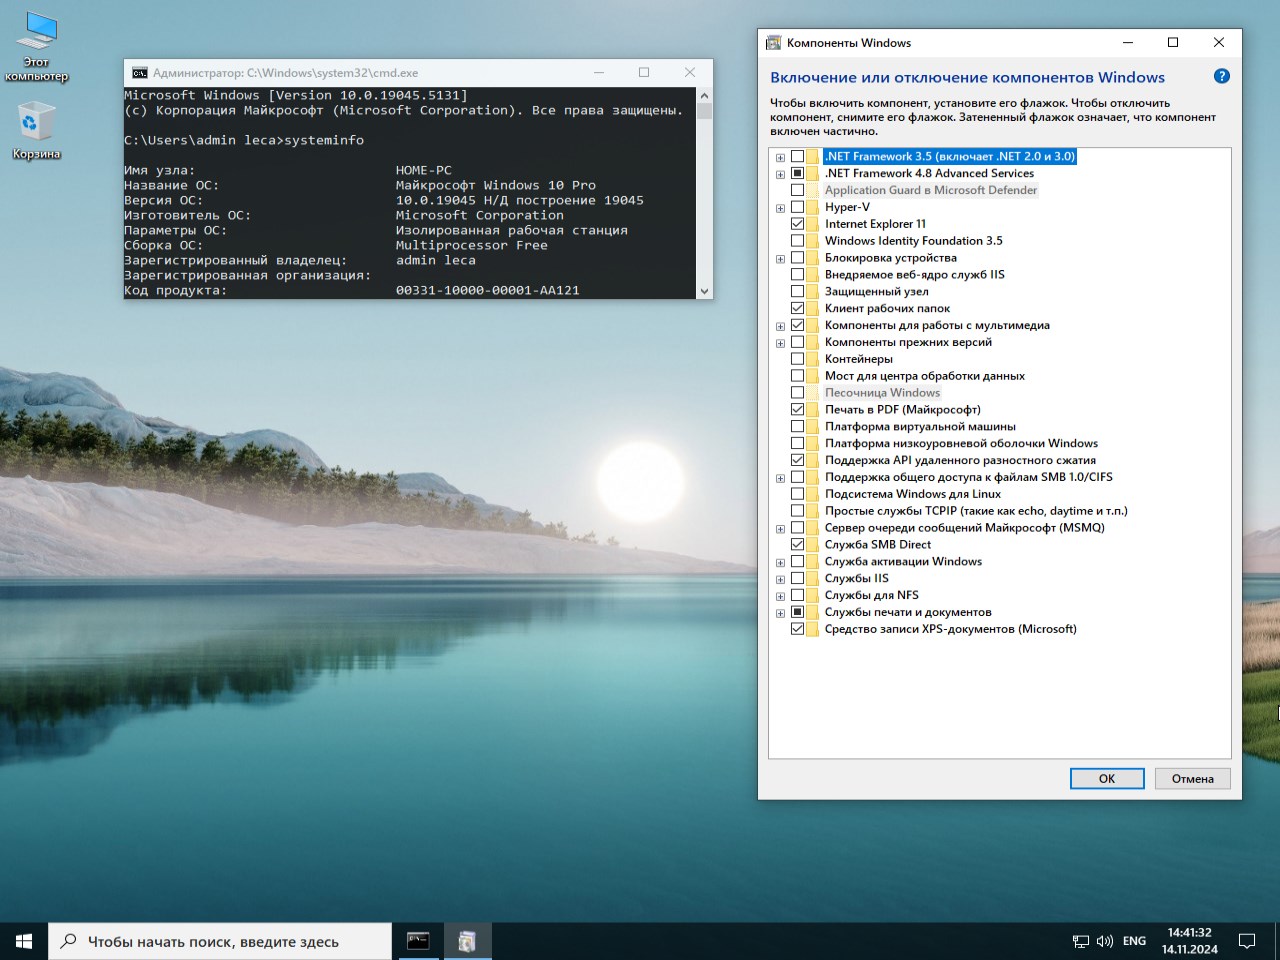Enable the Hyper-V checkbox
This screenshot has height=960, width=1280.
click(x=797, y=207)
